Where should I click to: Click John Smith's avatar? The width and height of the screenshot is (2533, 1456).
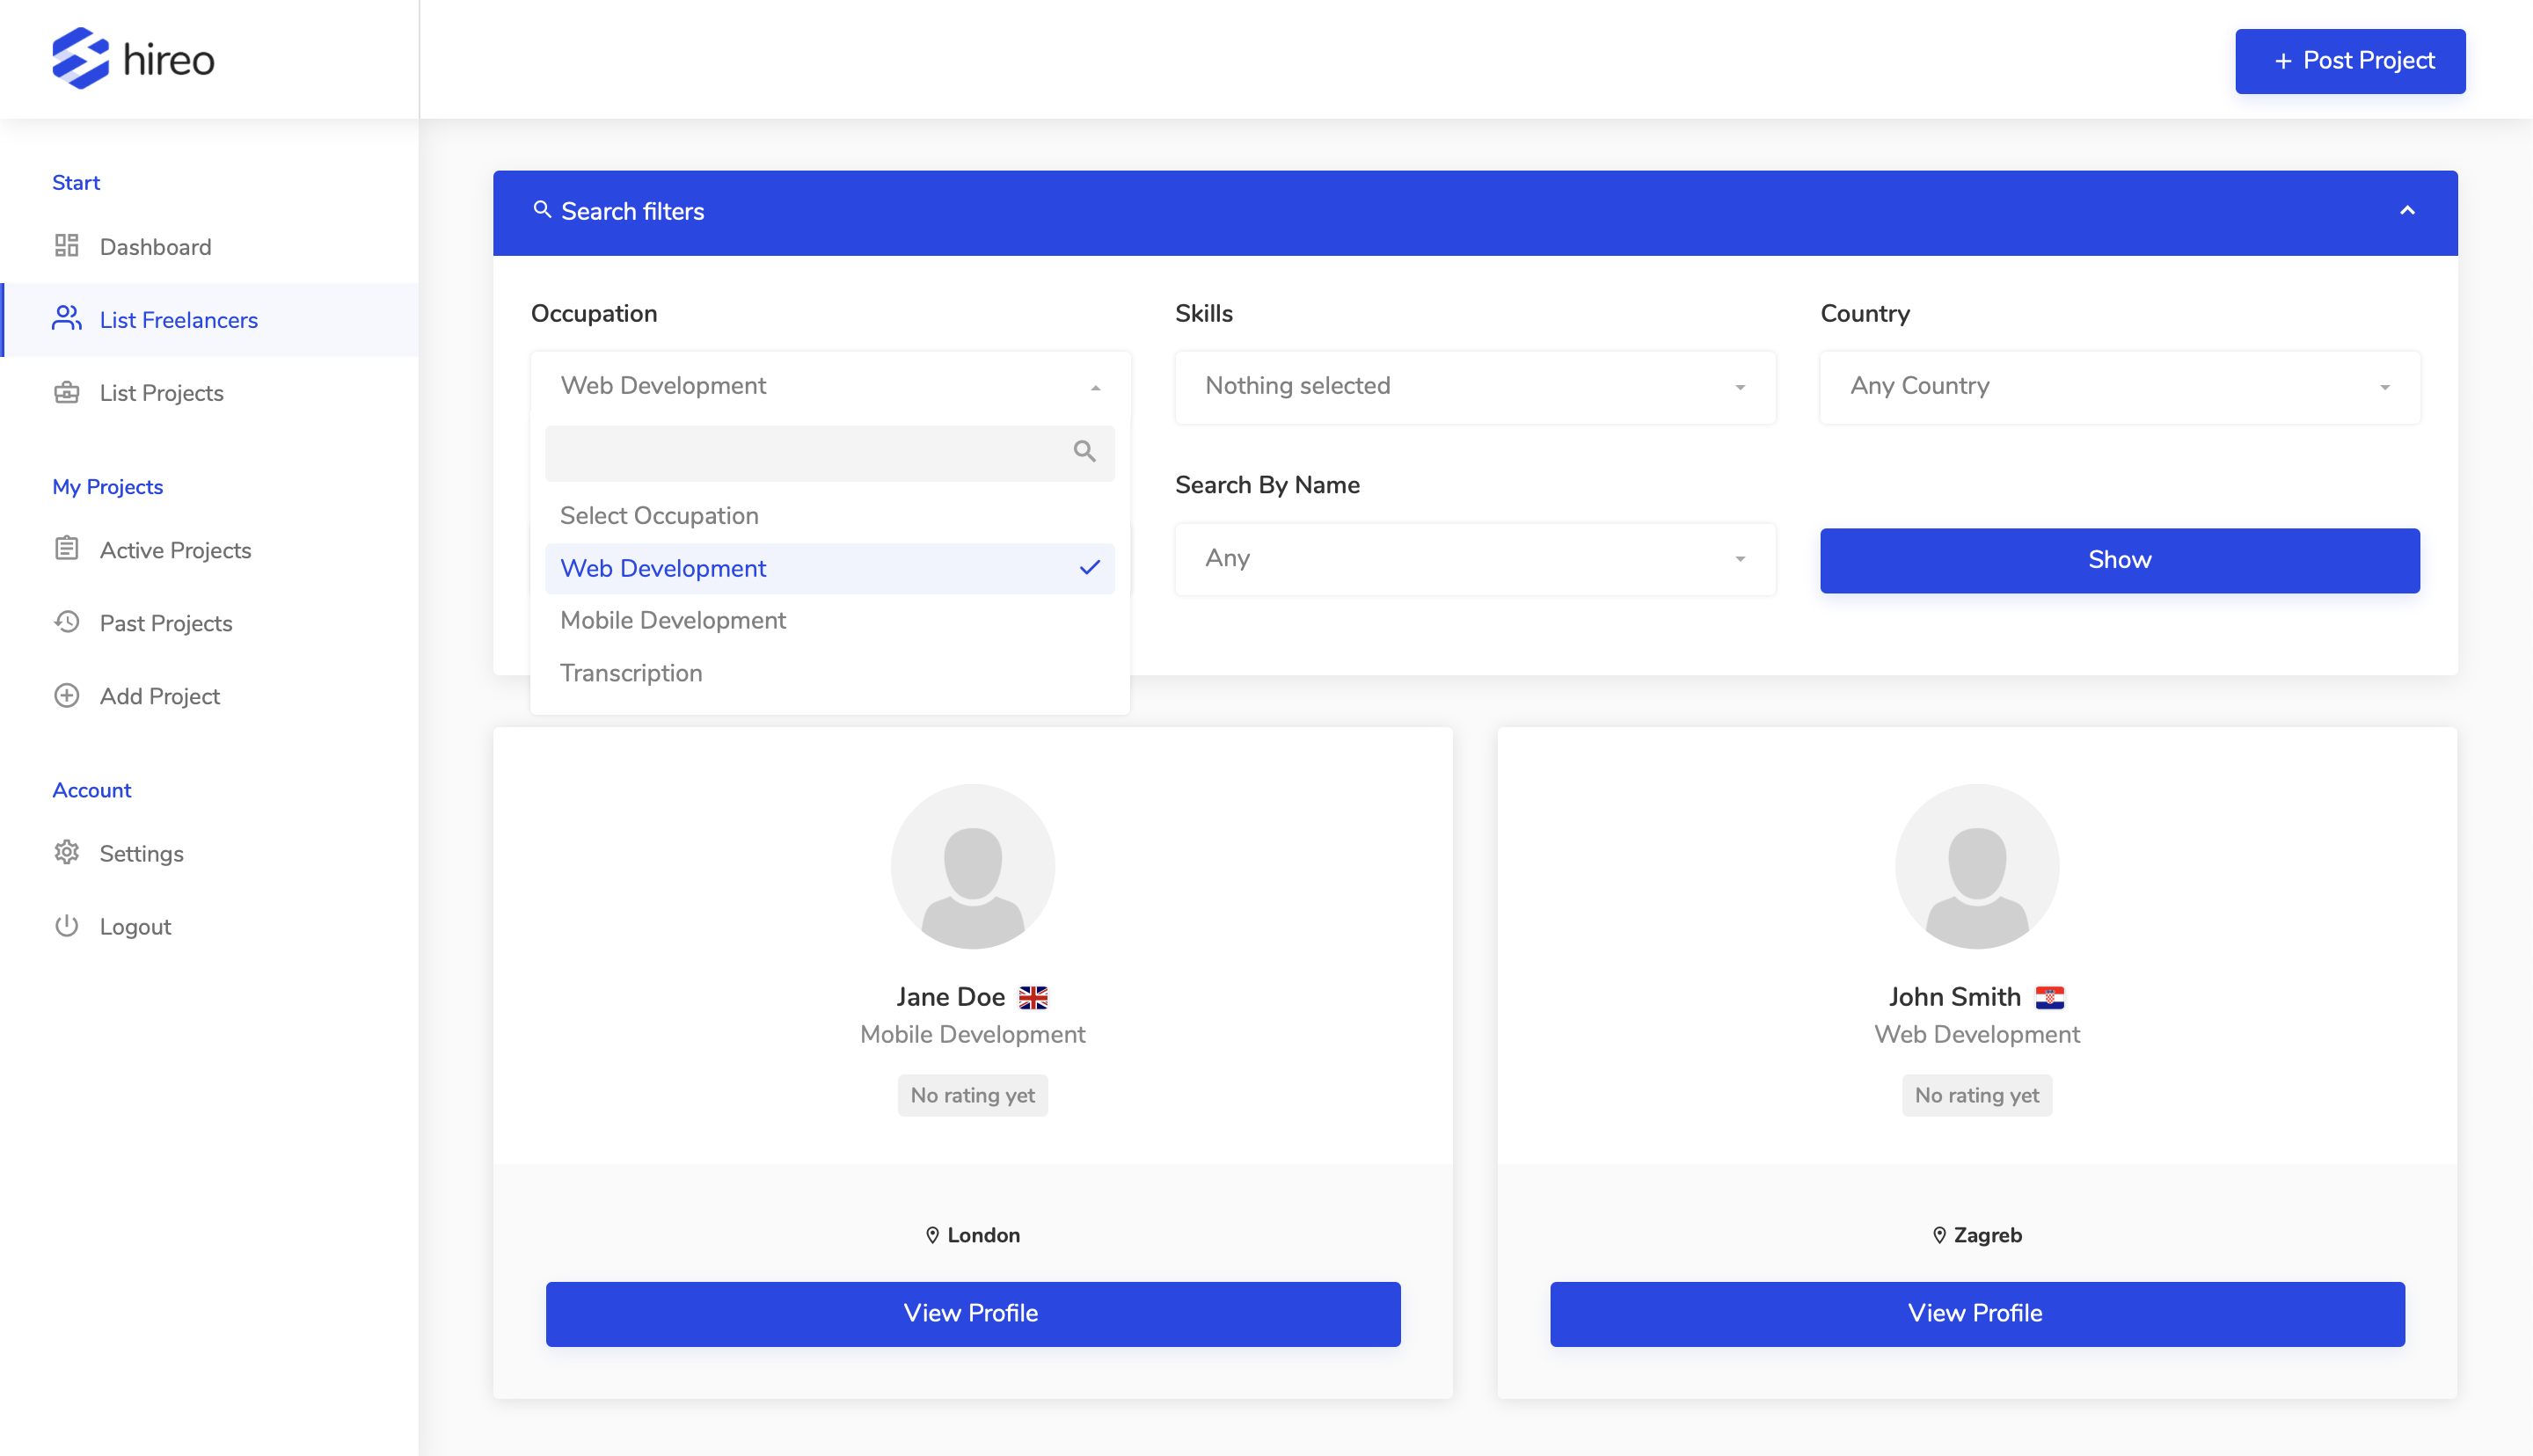pyautogui.click(x=1977, y=866)
